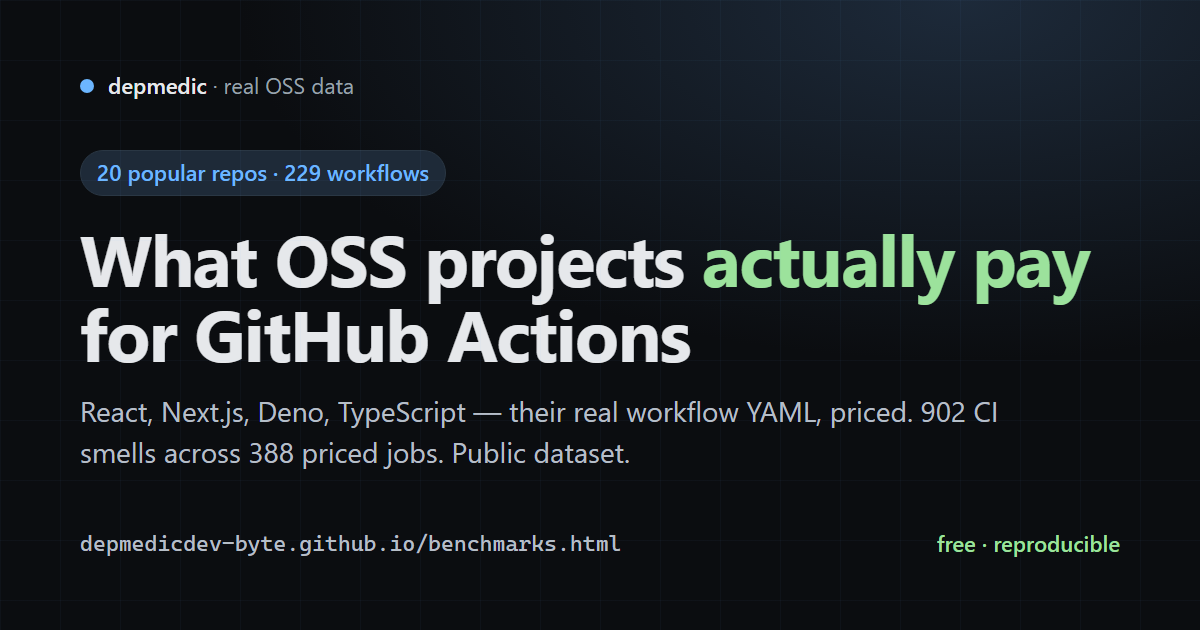The width and height of the screenshot is (1200, 630).
Task: Click 'TypeScript' in the subtitle
Action: [x=402, y=413]
